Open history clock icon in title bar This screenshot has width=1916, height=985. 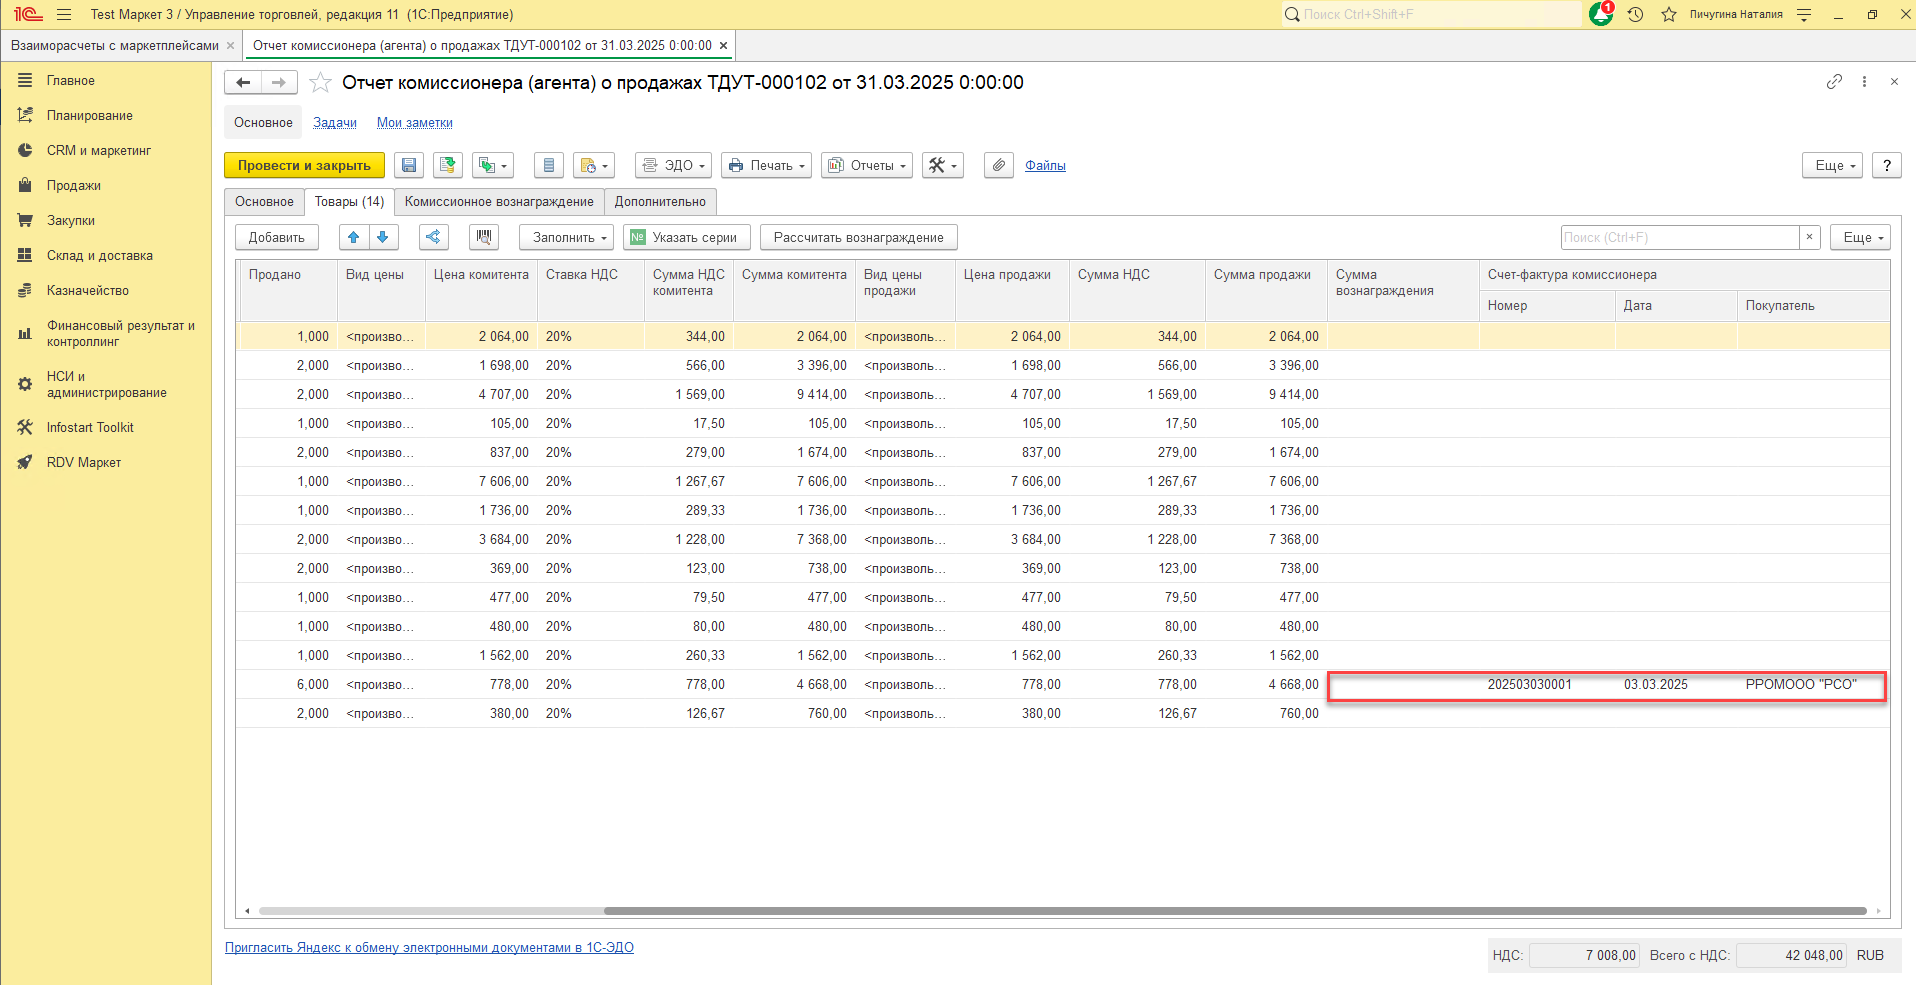coord(1636,14)
